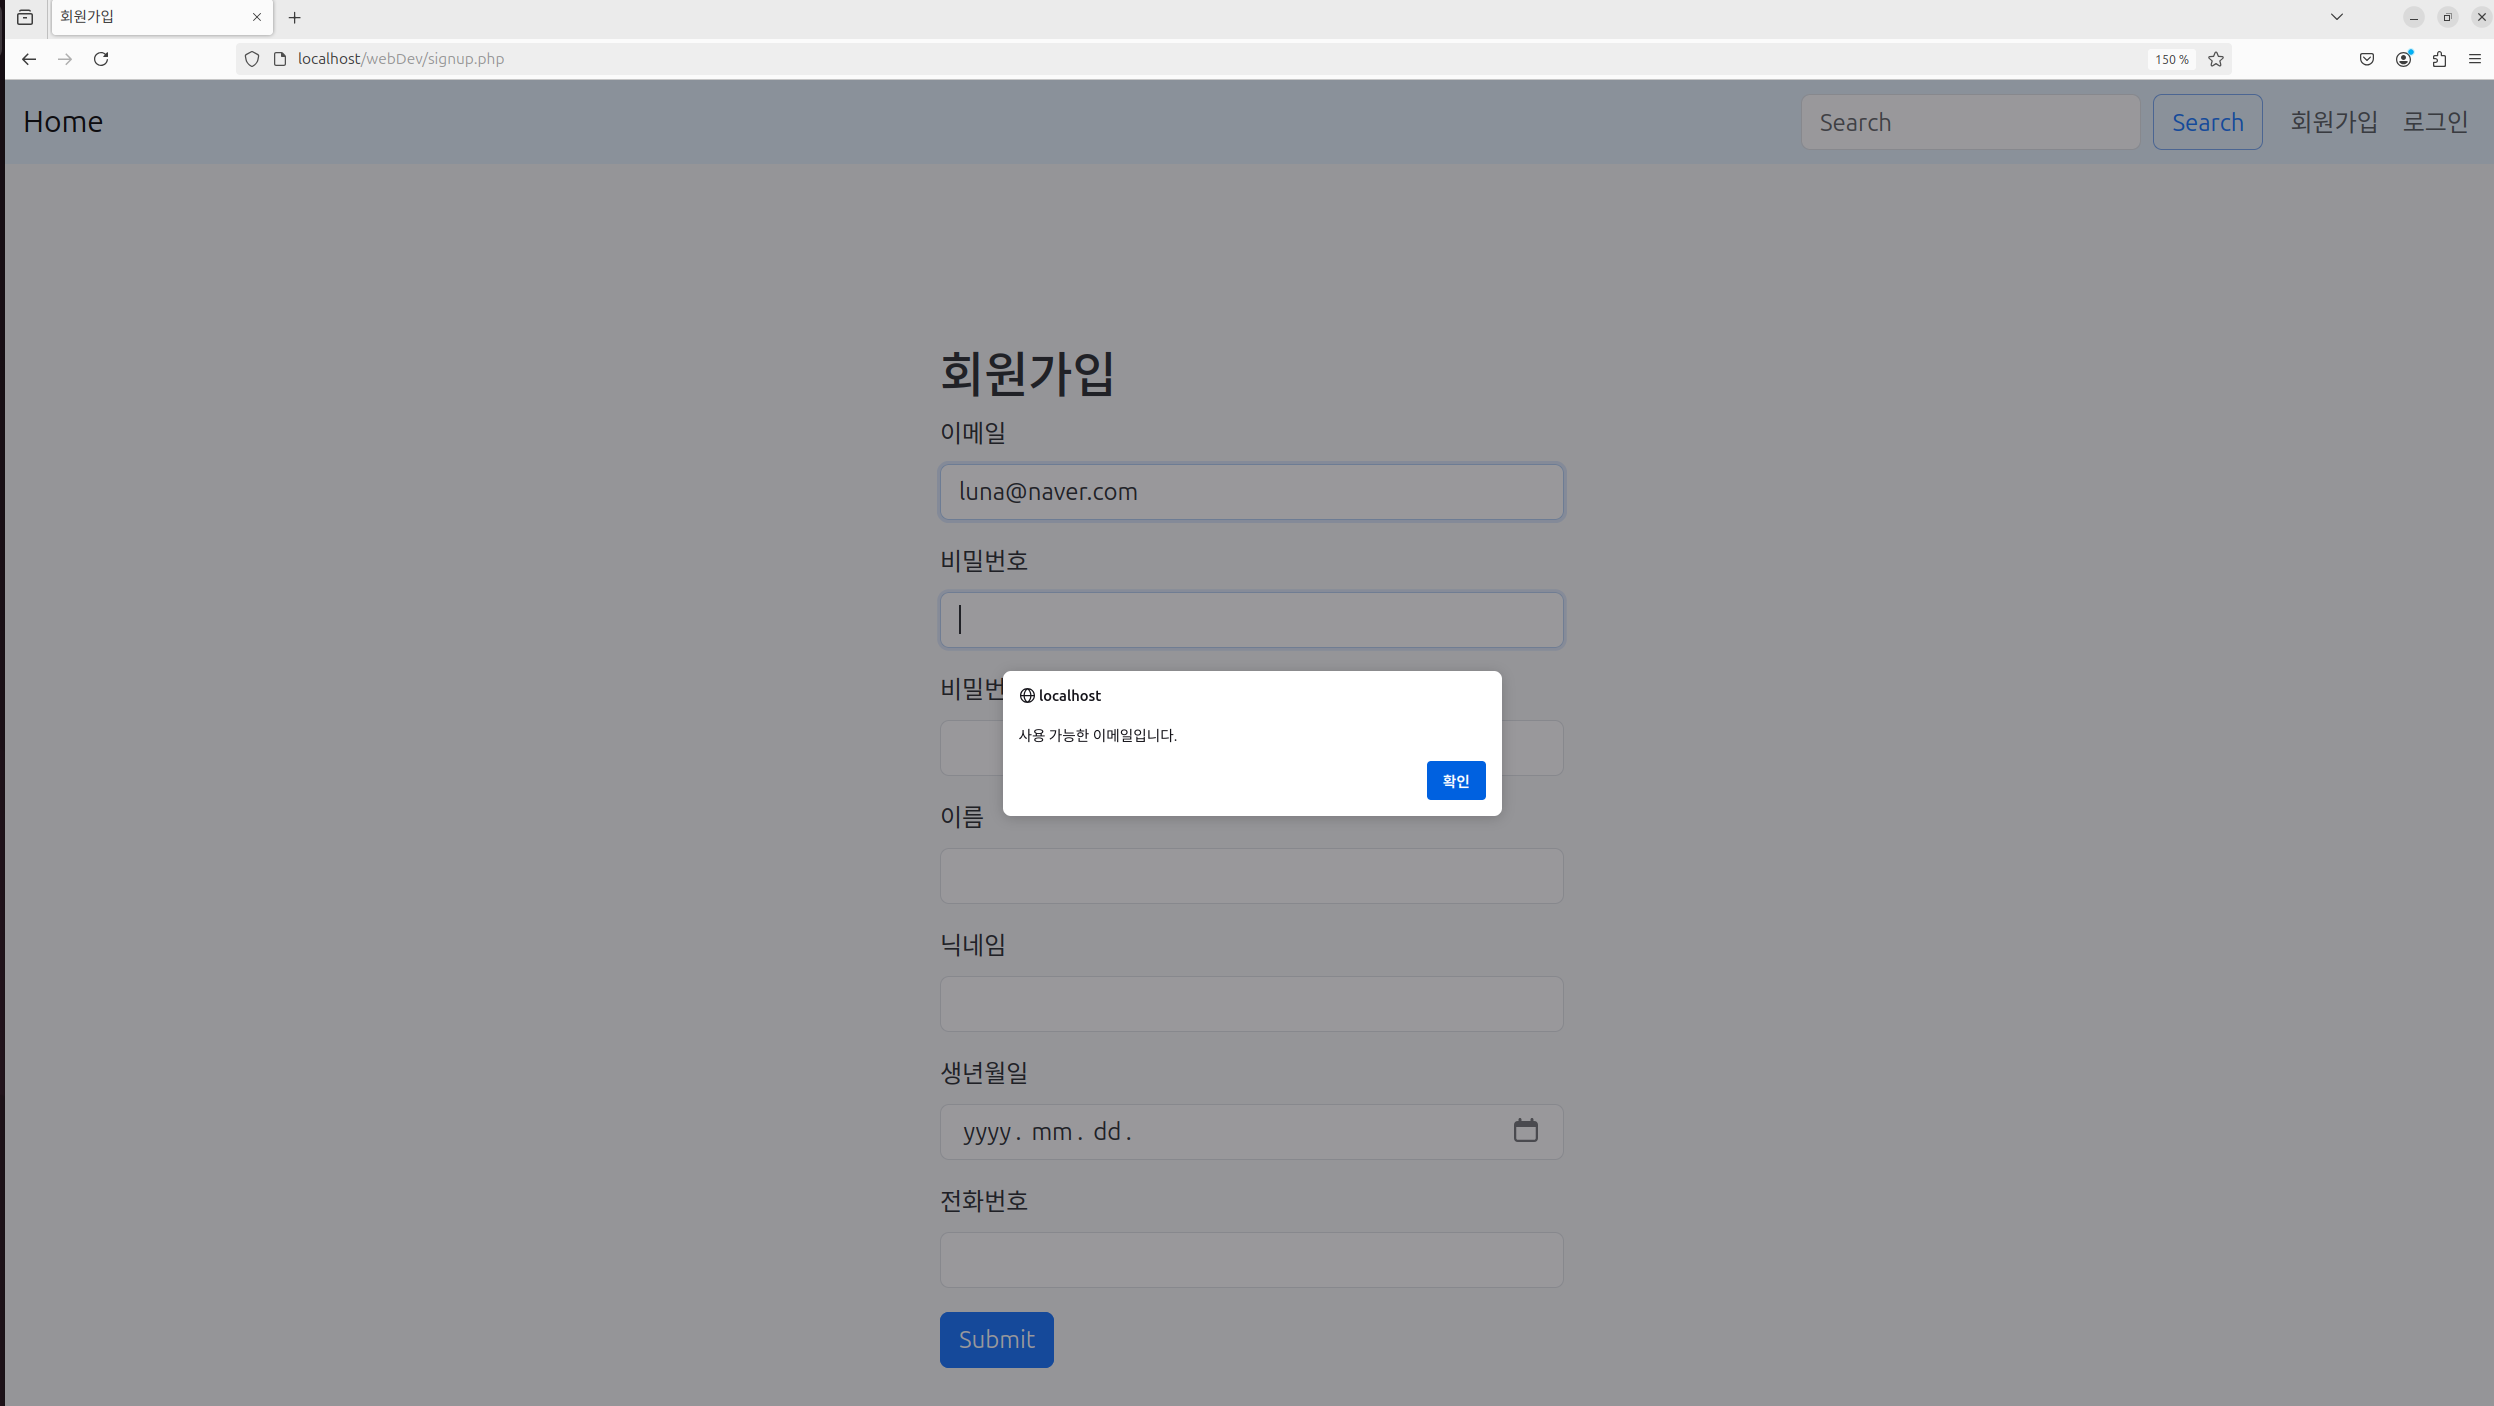Click the 150% zoom level indicator

(x=2168, y=59)
